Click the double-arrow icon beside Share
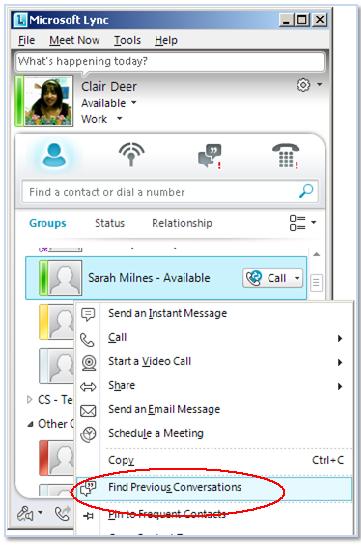Screen dimensions: 361x547 point(88,387)
